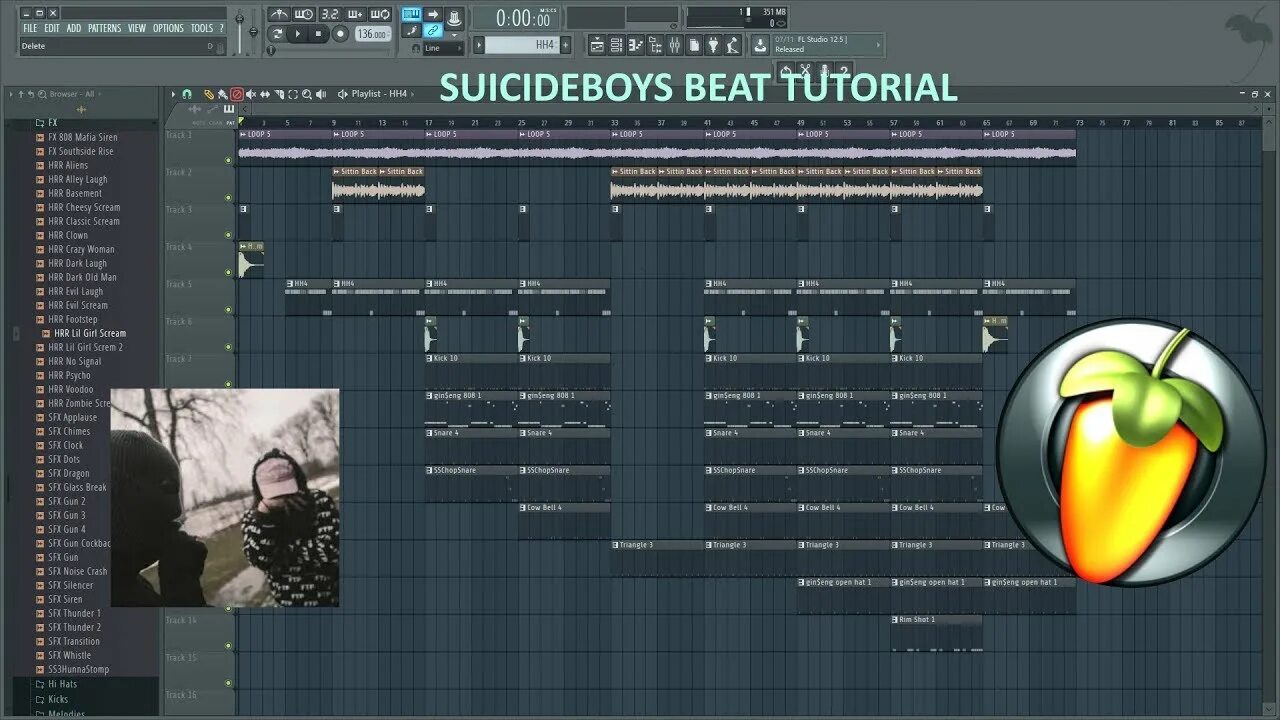Switch between pattern and song mode

pyautogui.click(x=277, y=34)
